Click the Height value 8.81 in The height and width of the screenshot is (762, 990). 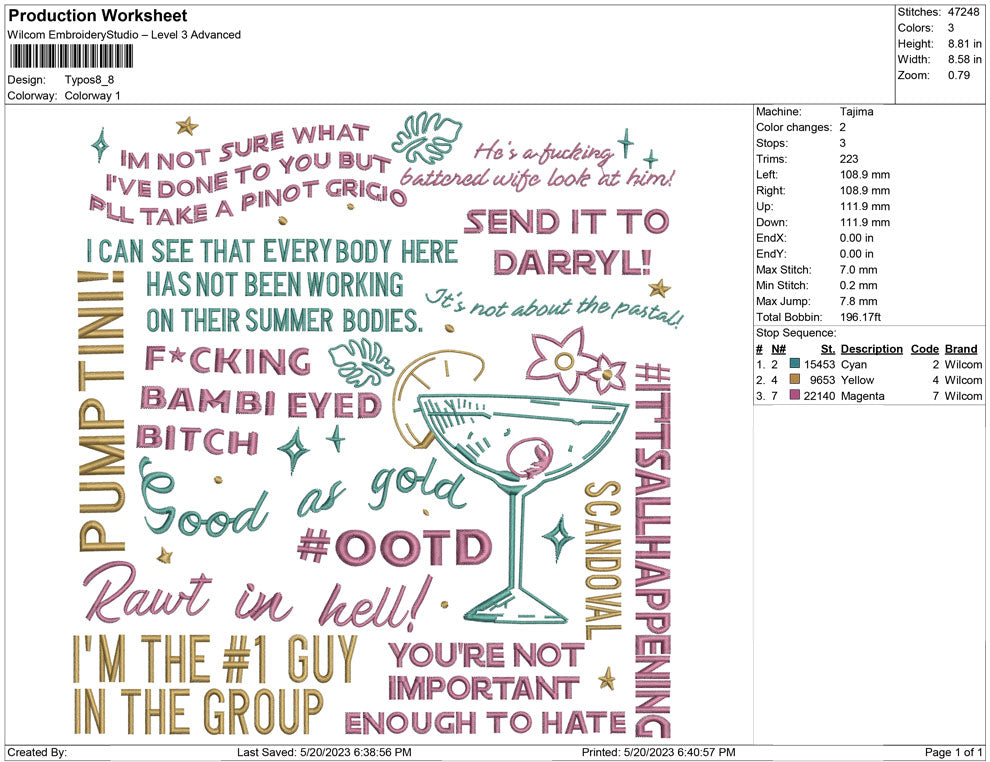tap(964, 44)
